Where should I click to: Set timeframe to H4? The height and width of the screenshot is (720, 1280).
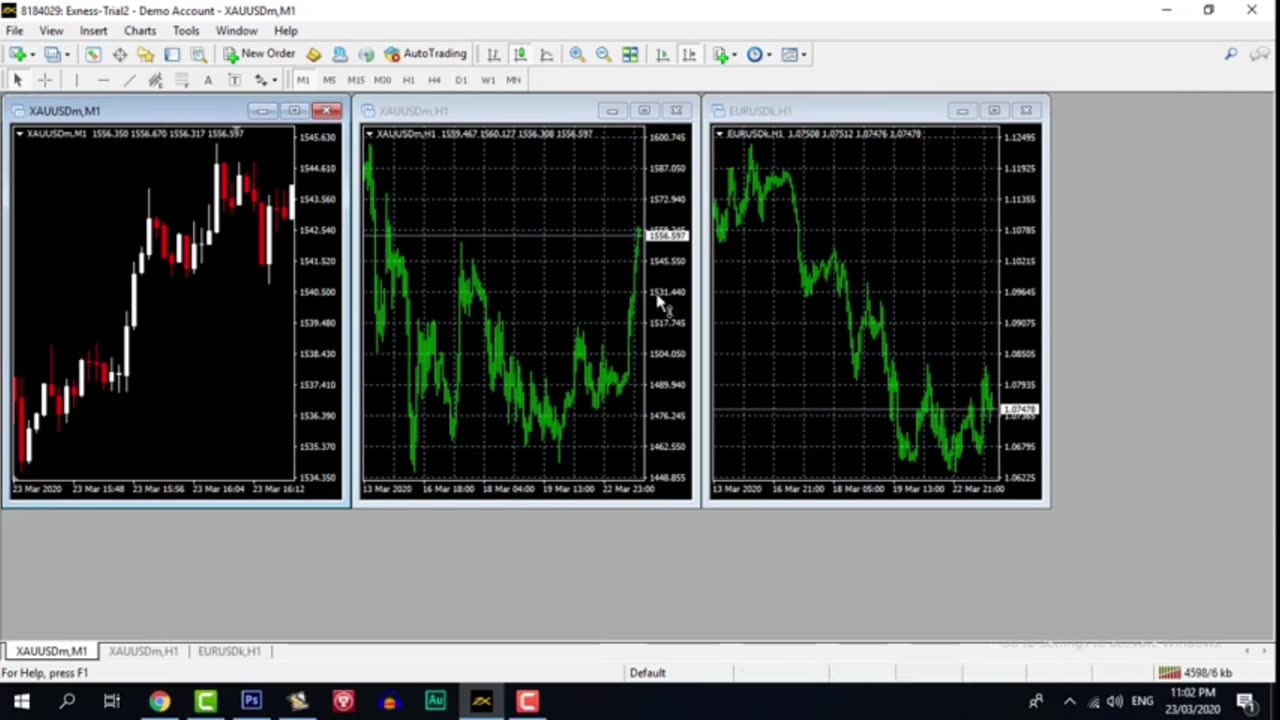click(x=434, y=80)
